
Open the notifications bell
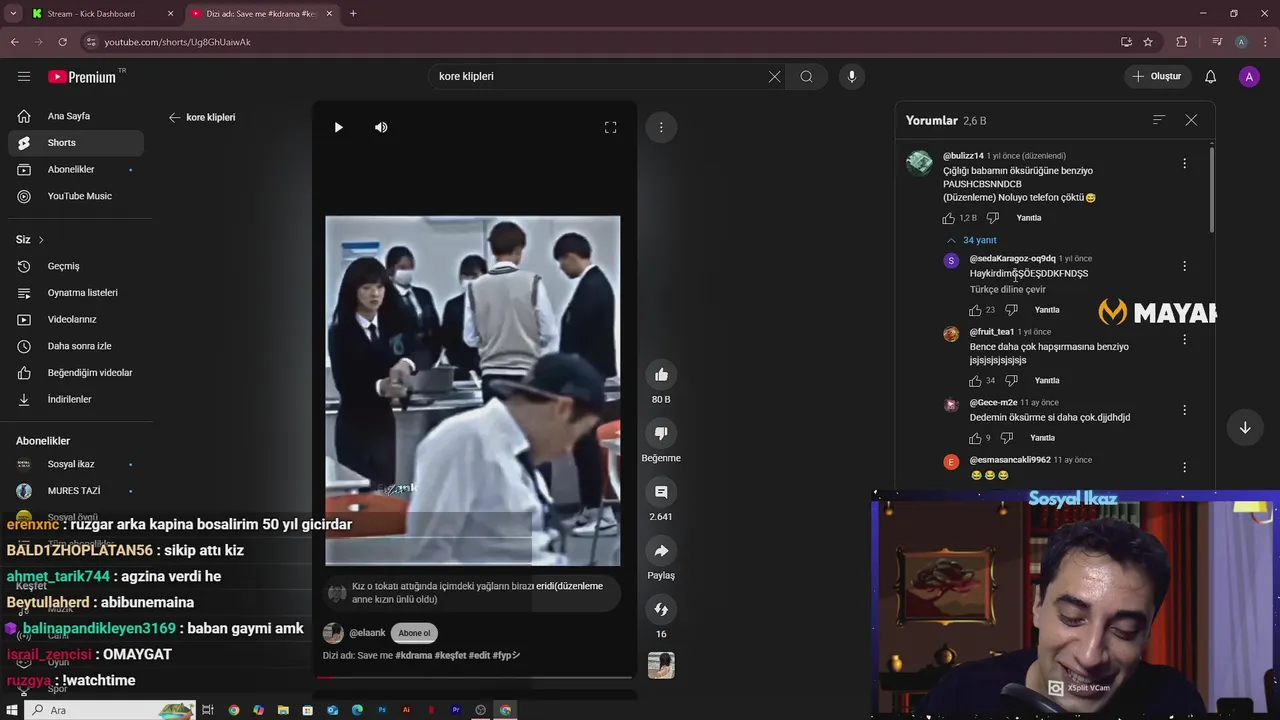(1210, 77)
